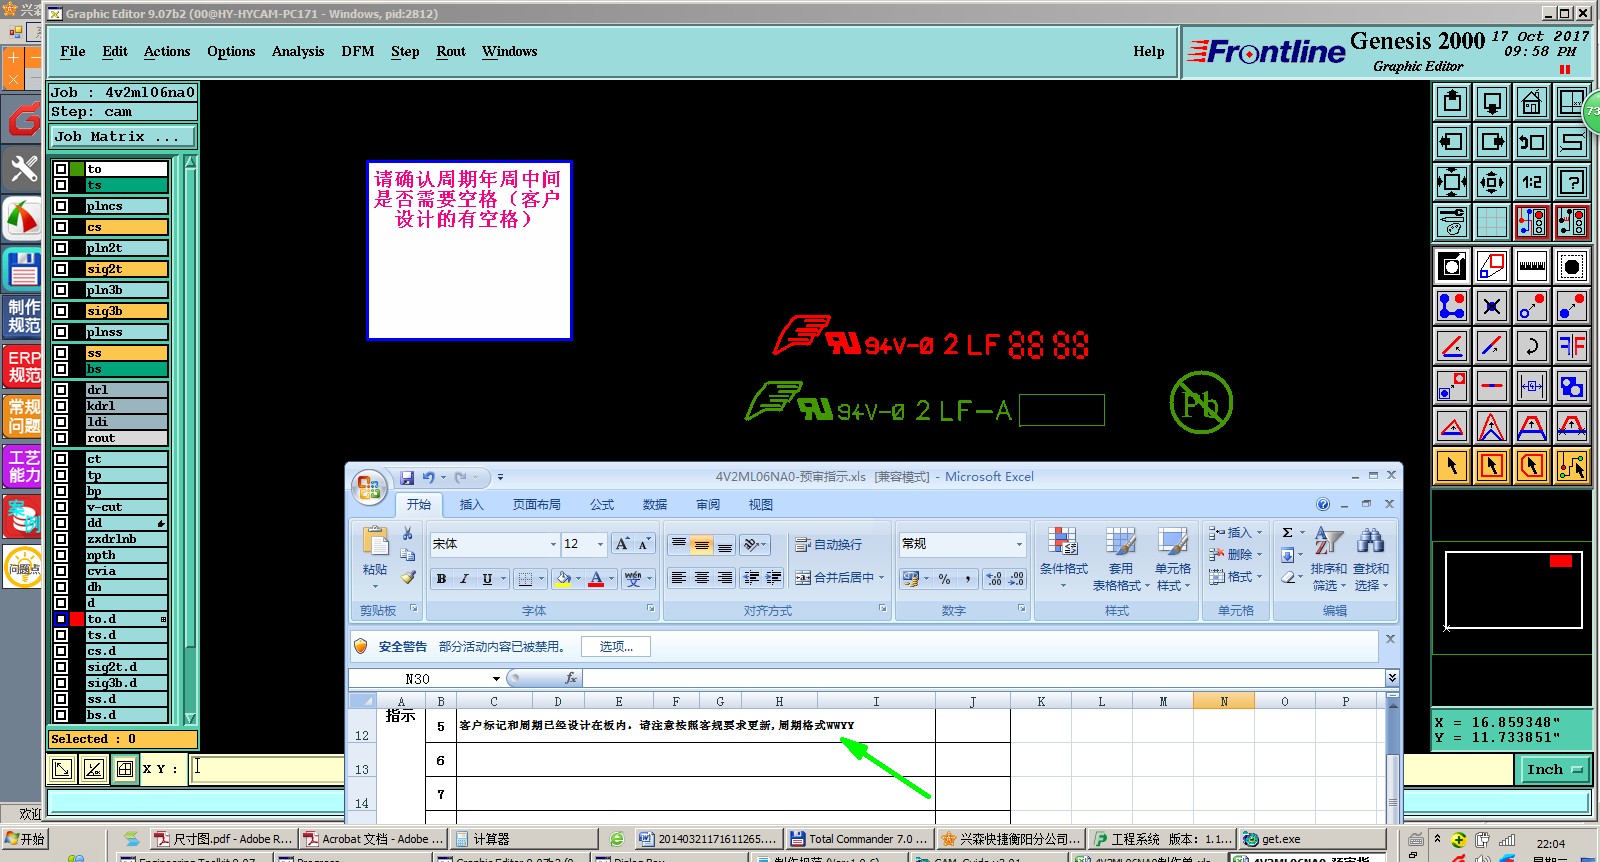Viewport: 1600px width, 862px height.
Task: Select the net-select pointer tool
Action: pyautogui.click(x=1572, y=466)
